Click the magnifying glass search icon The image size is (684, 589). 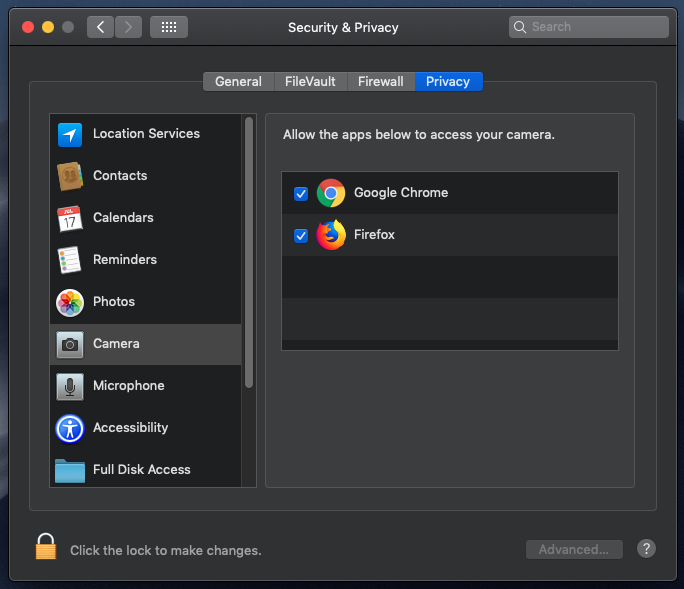pyautogui.click(x=520, y=27)
